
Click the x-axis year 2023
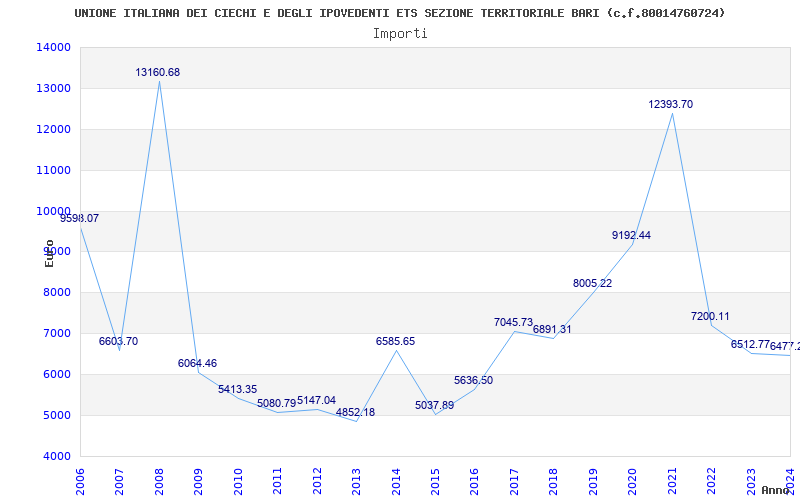tap(751, 482)
